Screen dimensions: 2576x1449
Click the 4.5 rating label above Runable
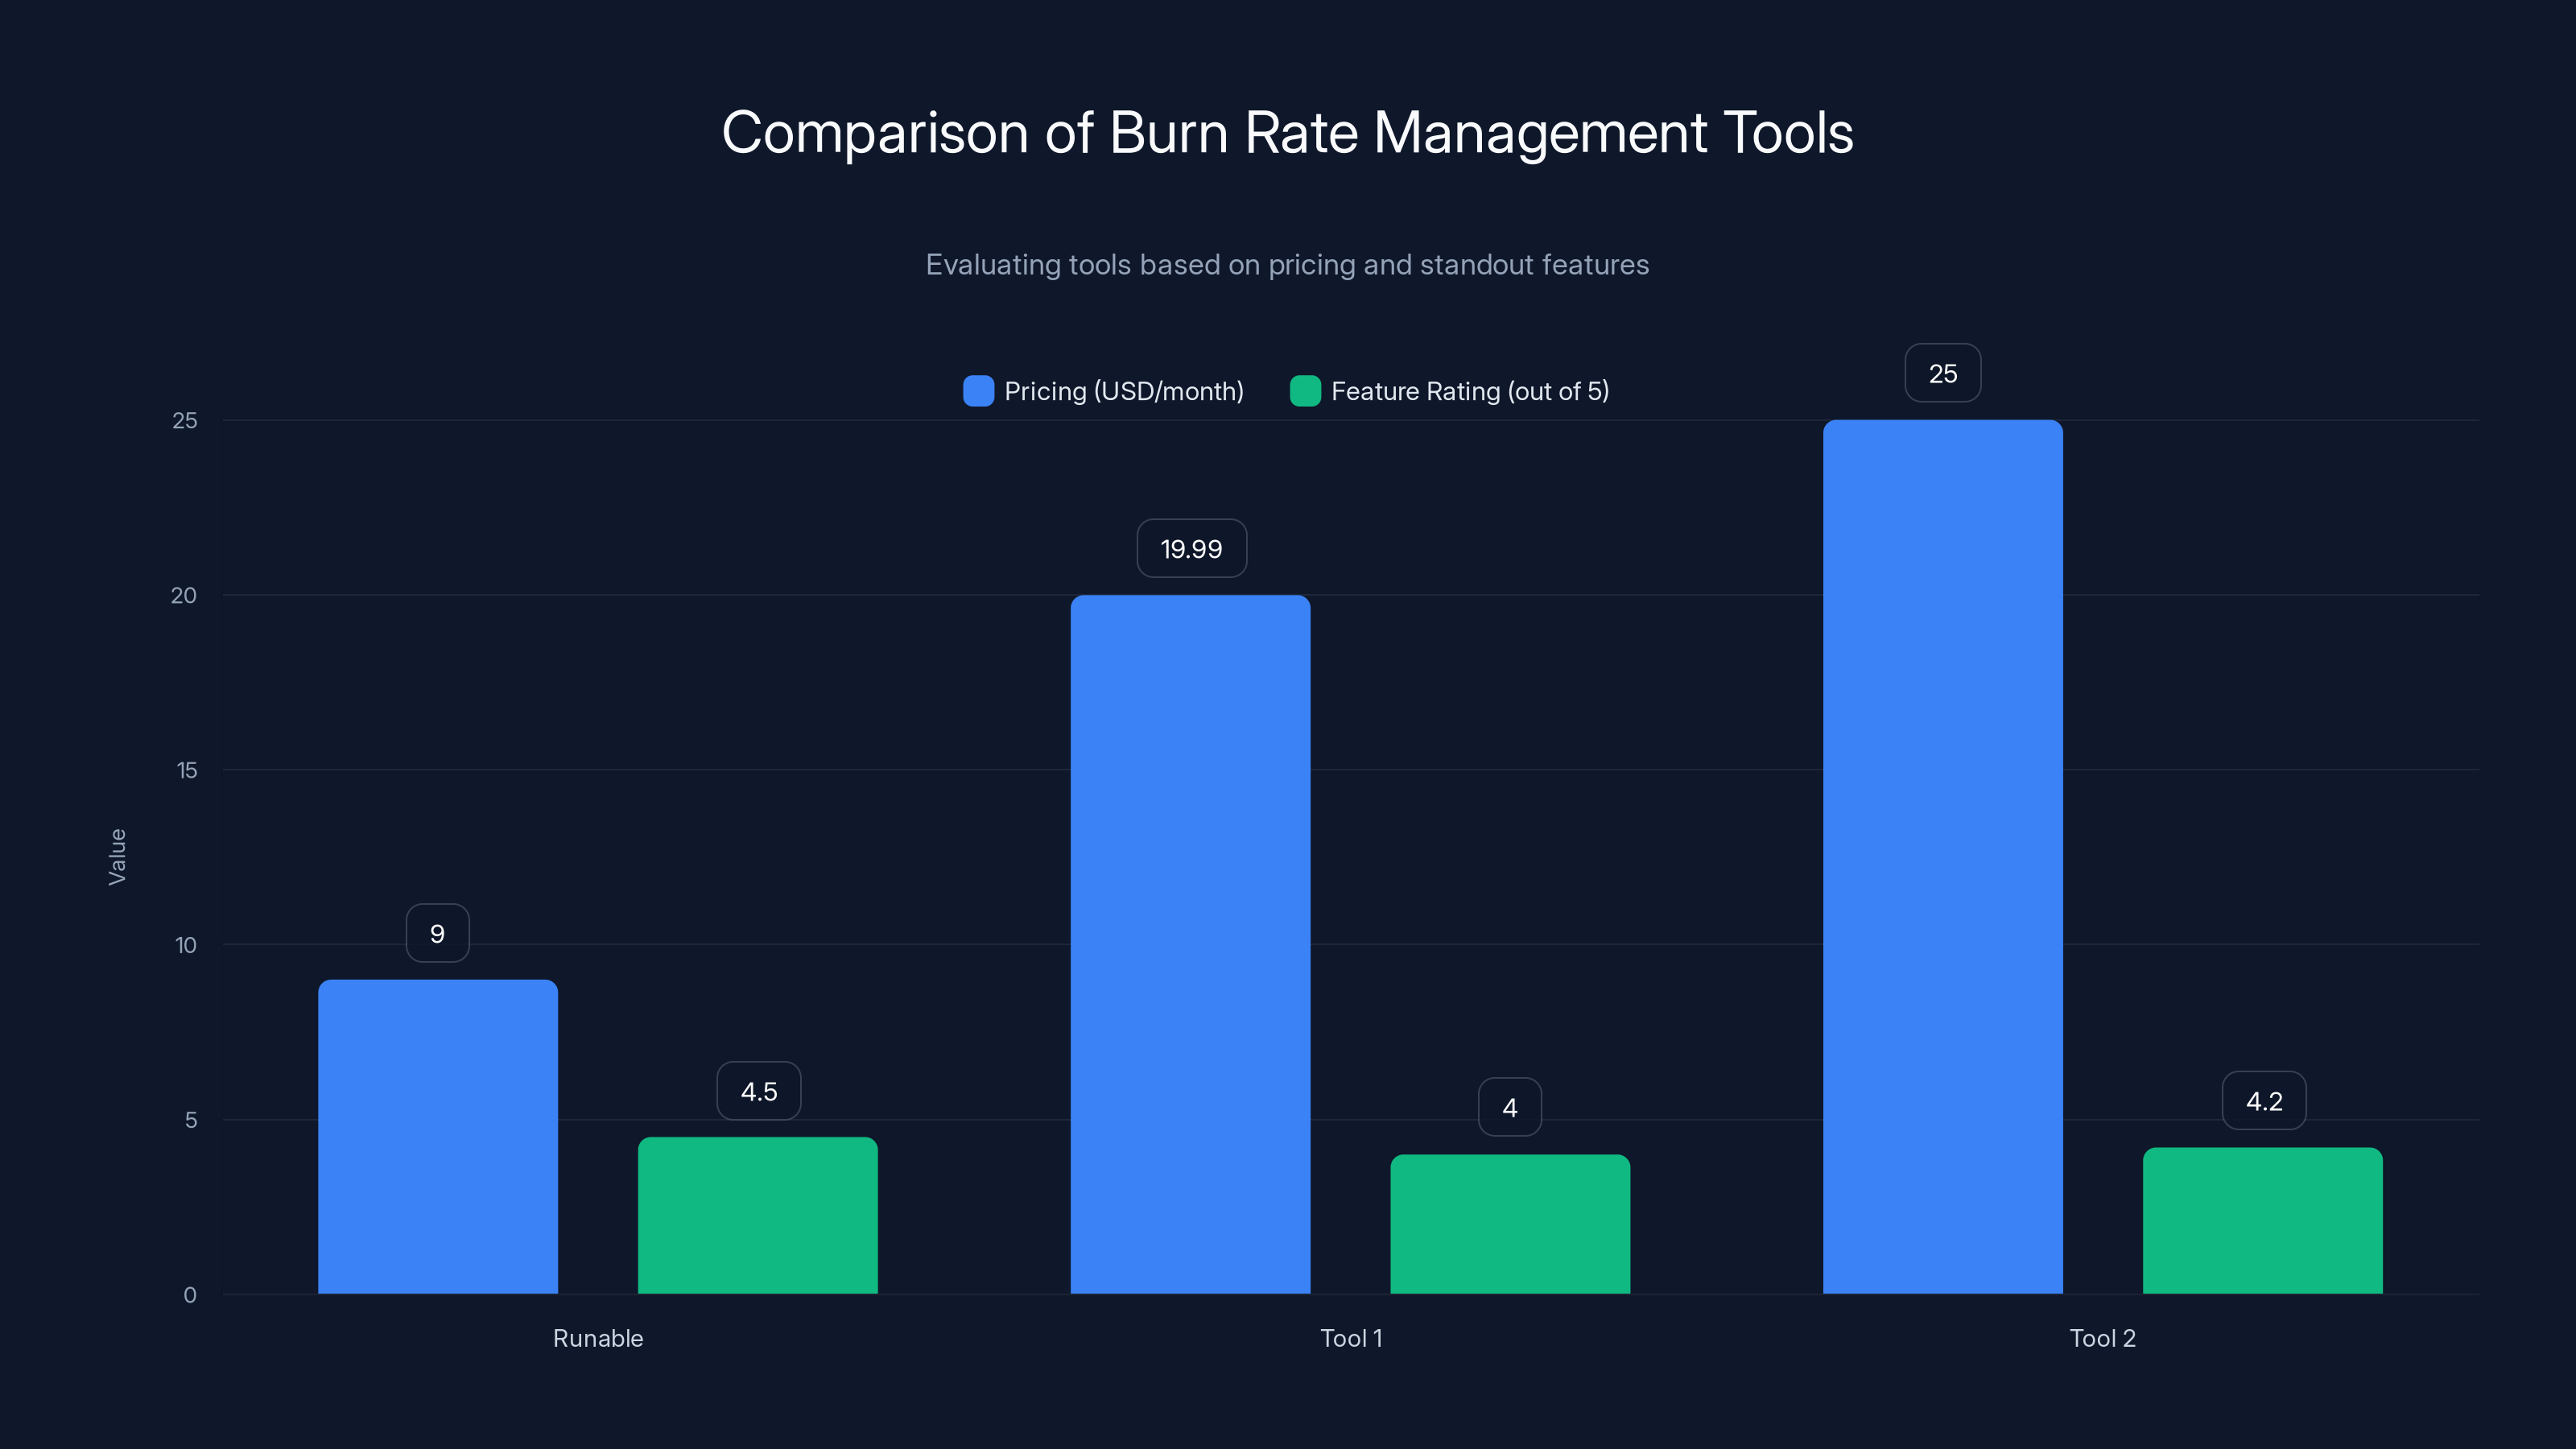[x=759, y=1091]
